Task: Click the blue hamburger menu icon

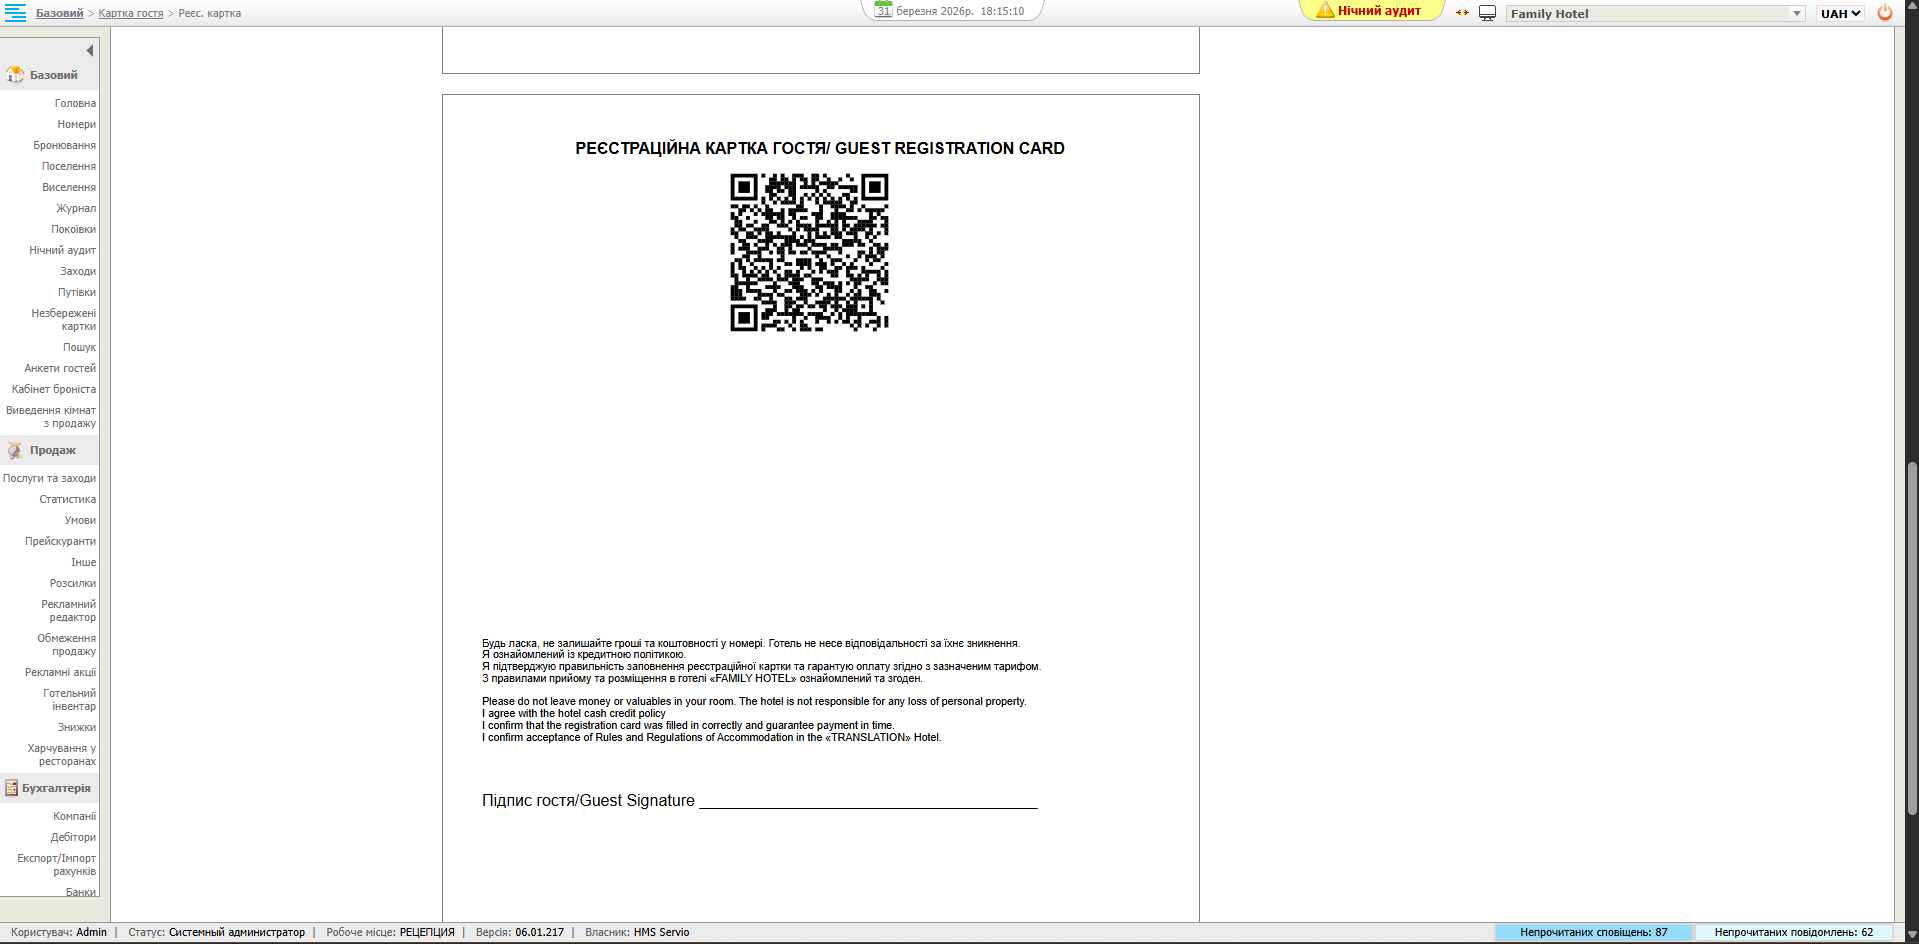Action: (x=16, y=13)
